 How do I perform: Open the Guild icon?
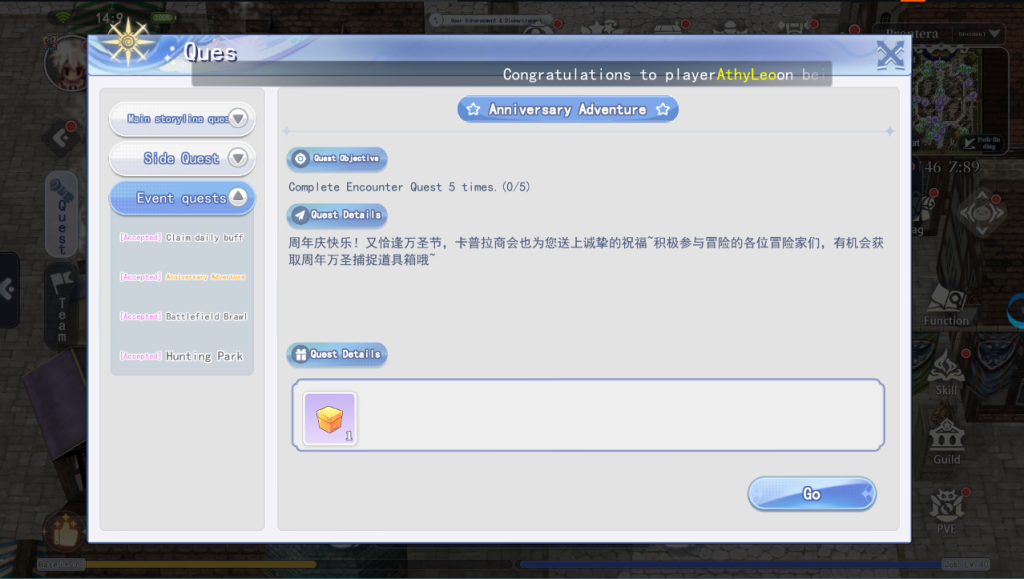[946, 440]
